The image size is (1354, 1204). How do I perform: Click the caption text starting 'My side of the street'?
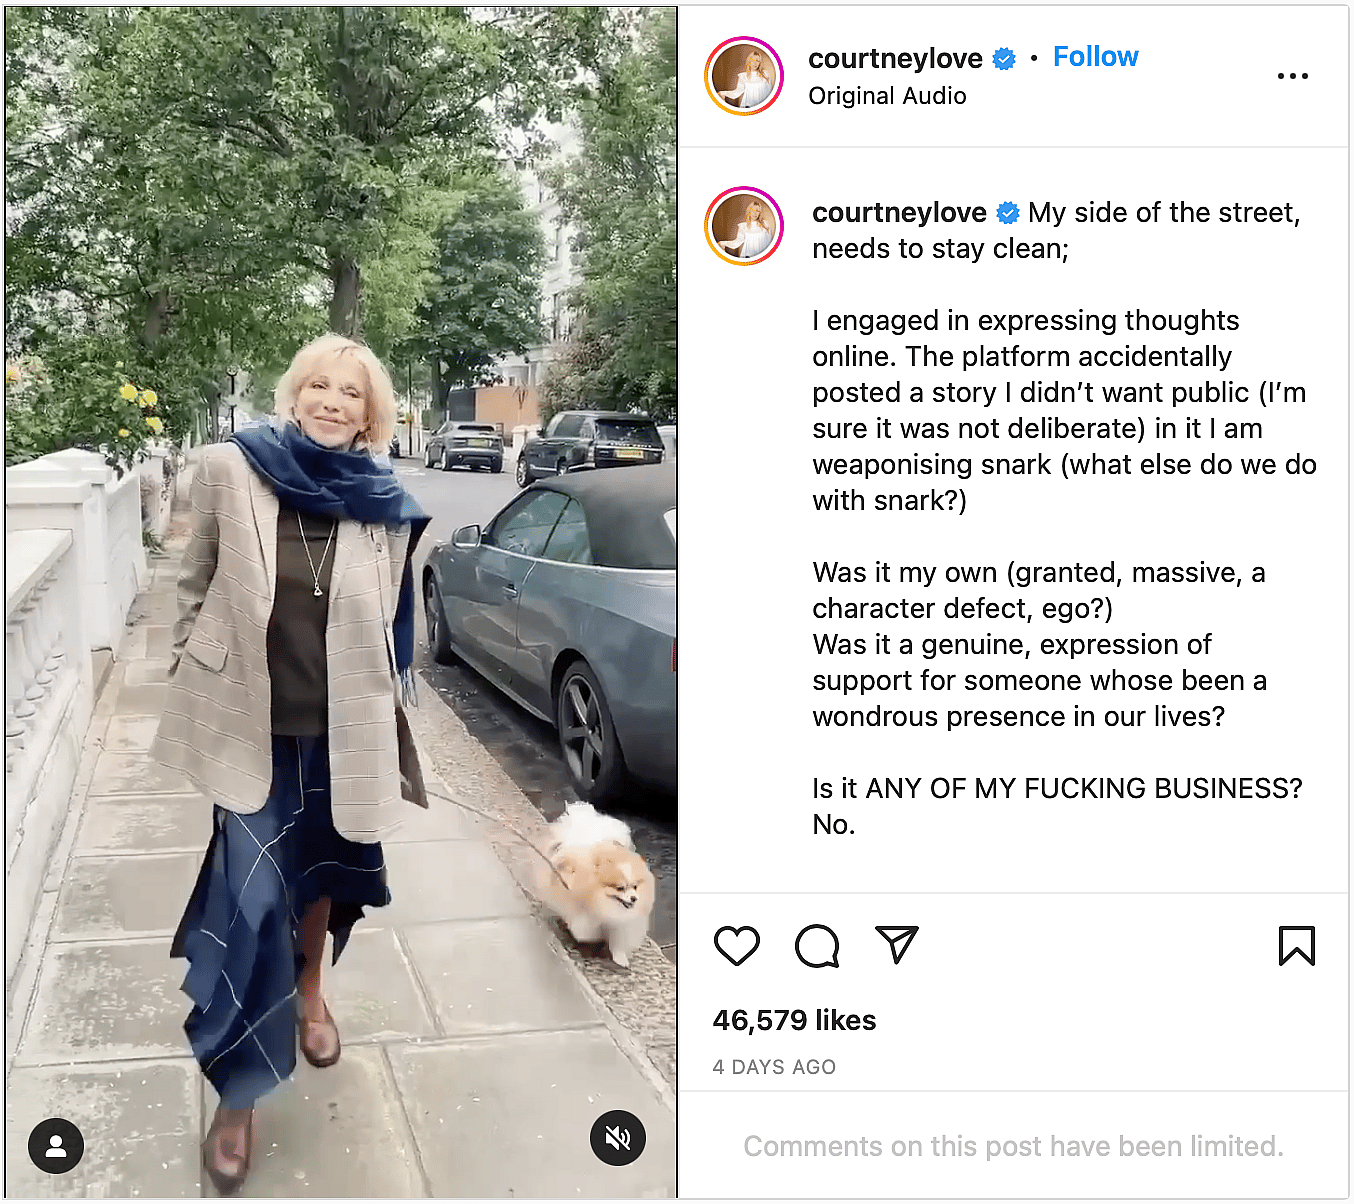1163,213
